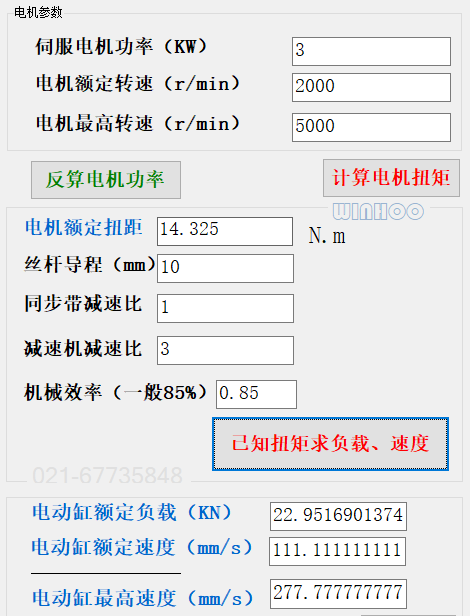Select the 同步带减速比 input field

click(225, 308)
